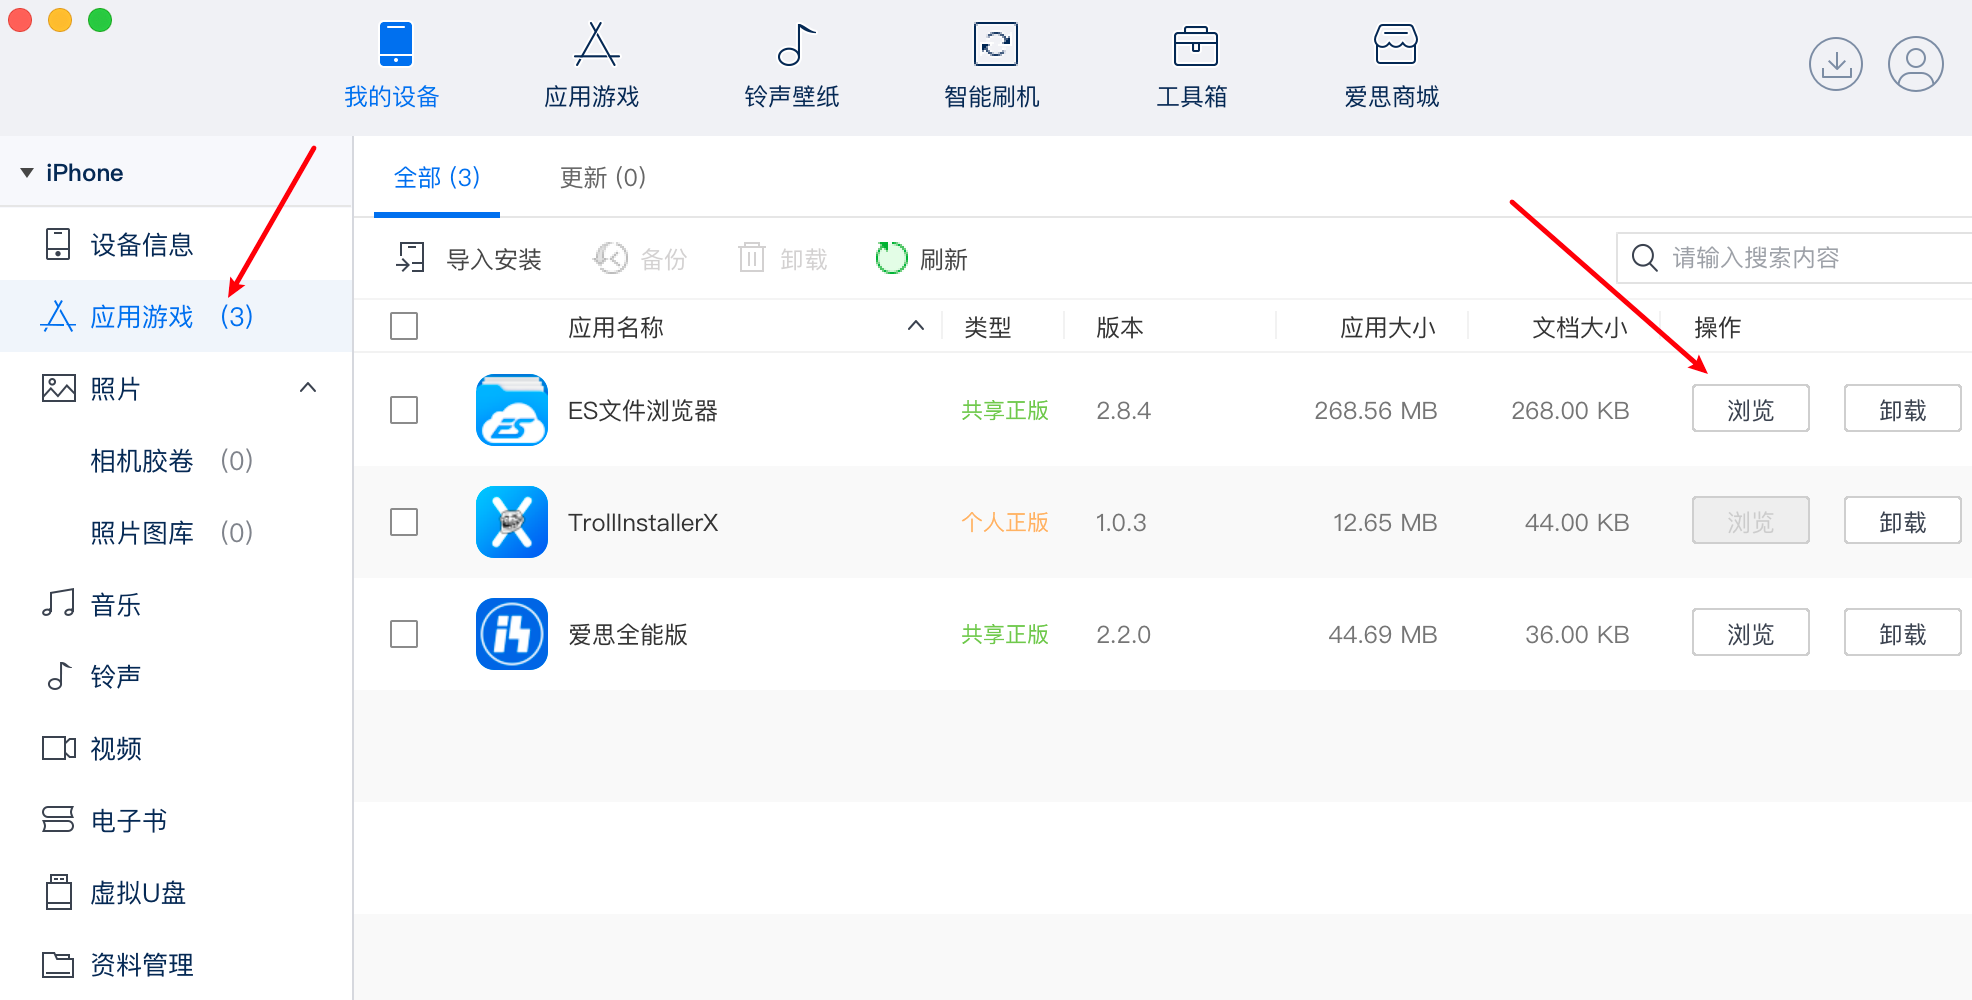This screenshot has height=1000, width=1972.
Task: Open the 爱思商城 store icon
Action: pyautogui.click(x=1396, y=44)
